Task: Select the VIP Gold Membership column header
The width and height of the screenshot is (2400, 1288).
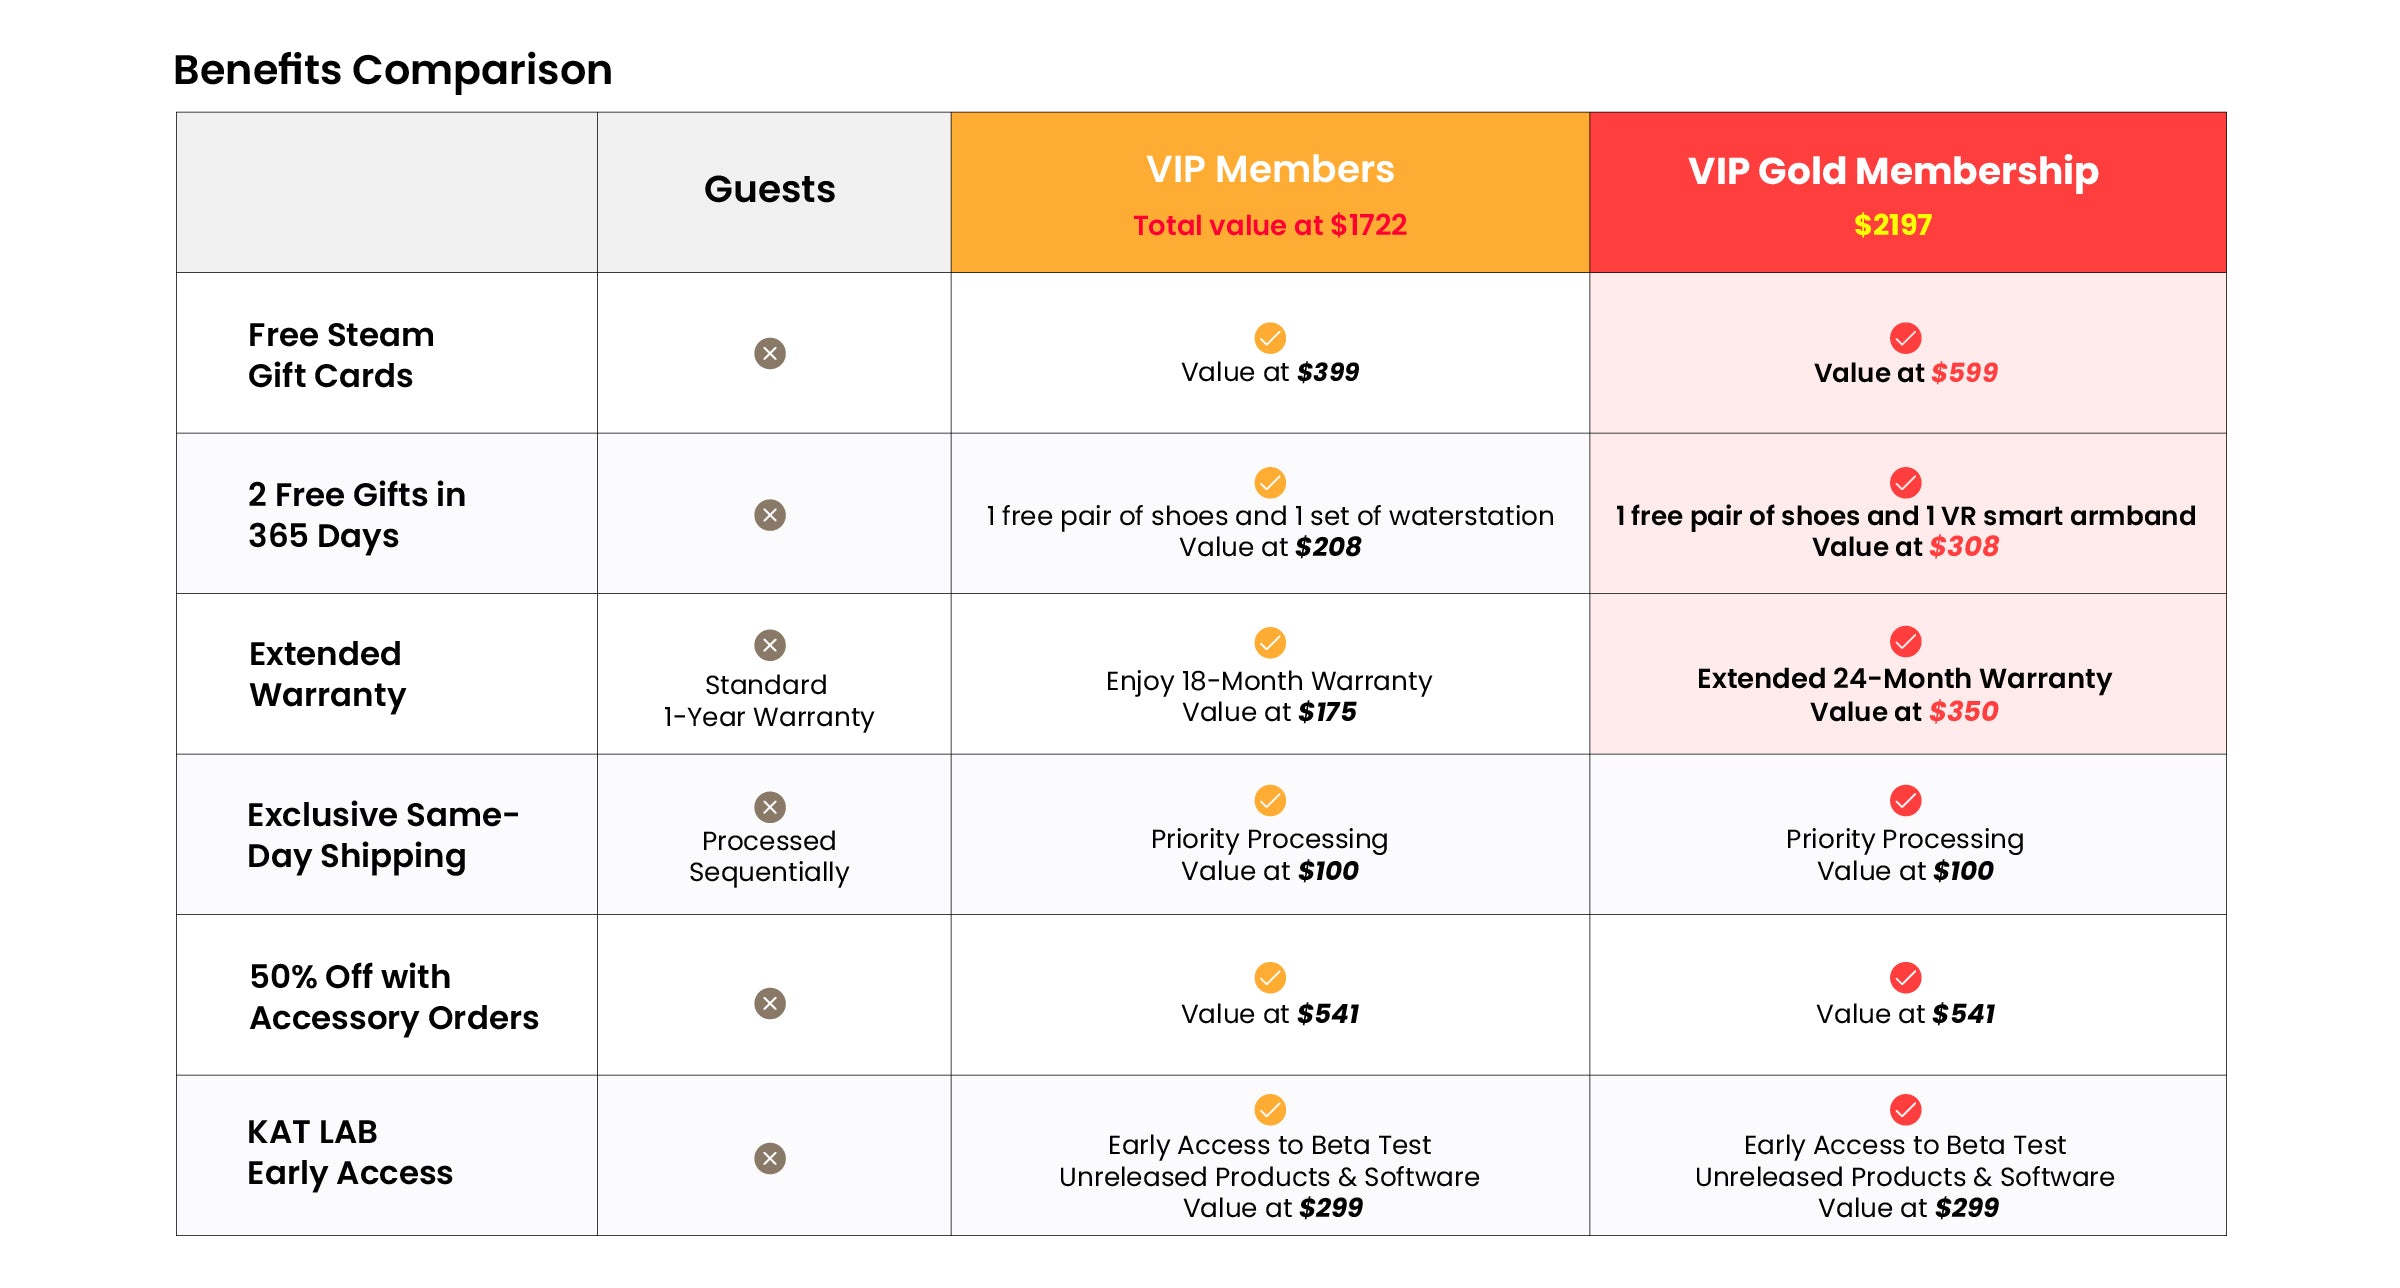Action: click(x=1893, y=171)
